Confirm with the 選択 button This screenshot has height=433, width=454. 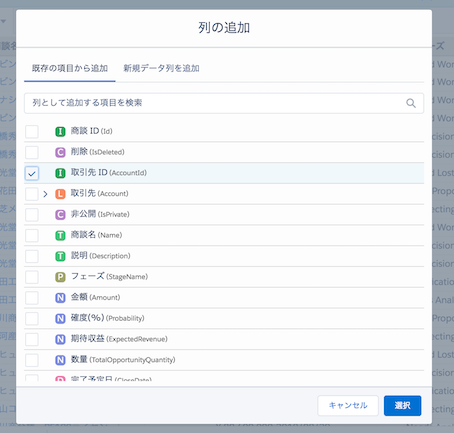click(402, 405)
